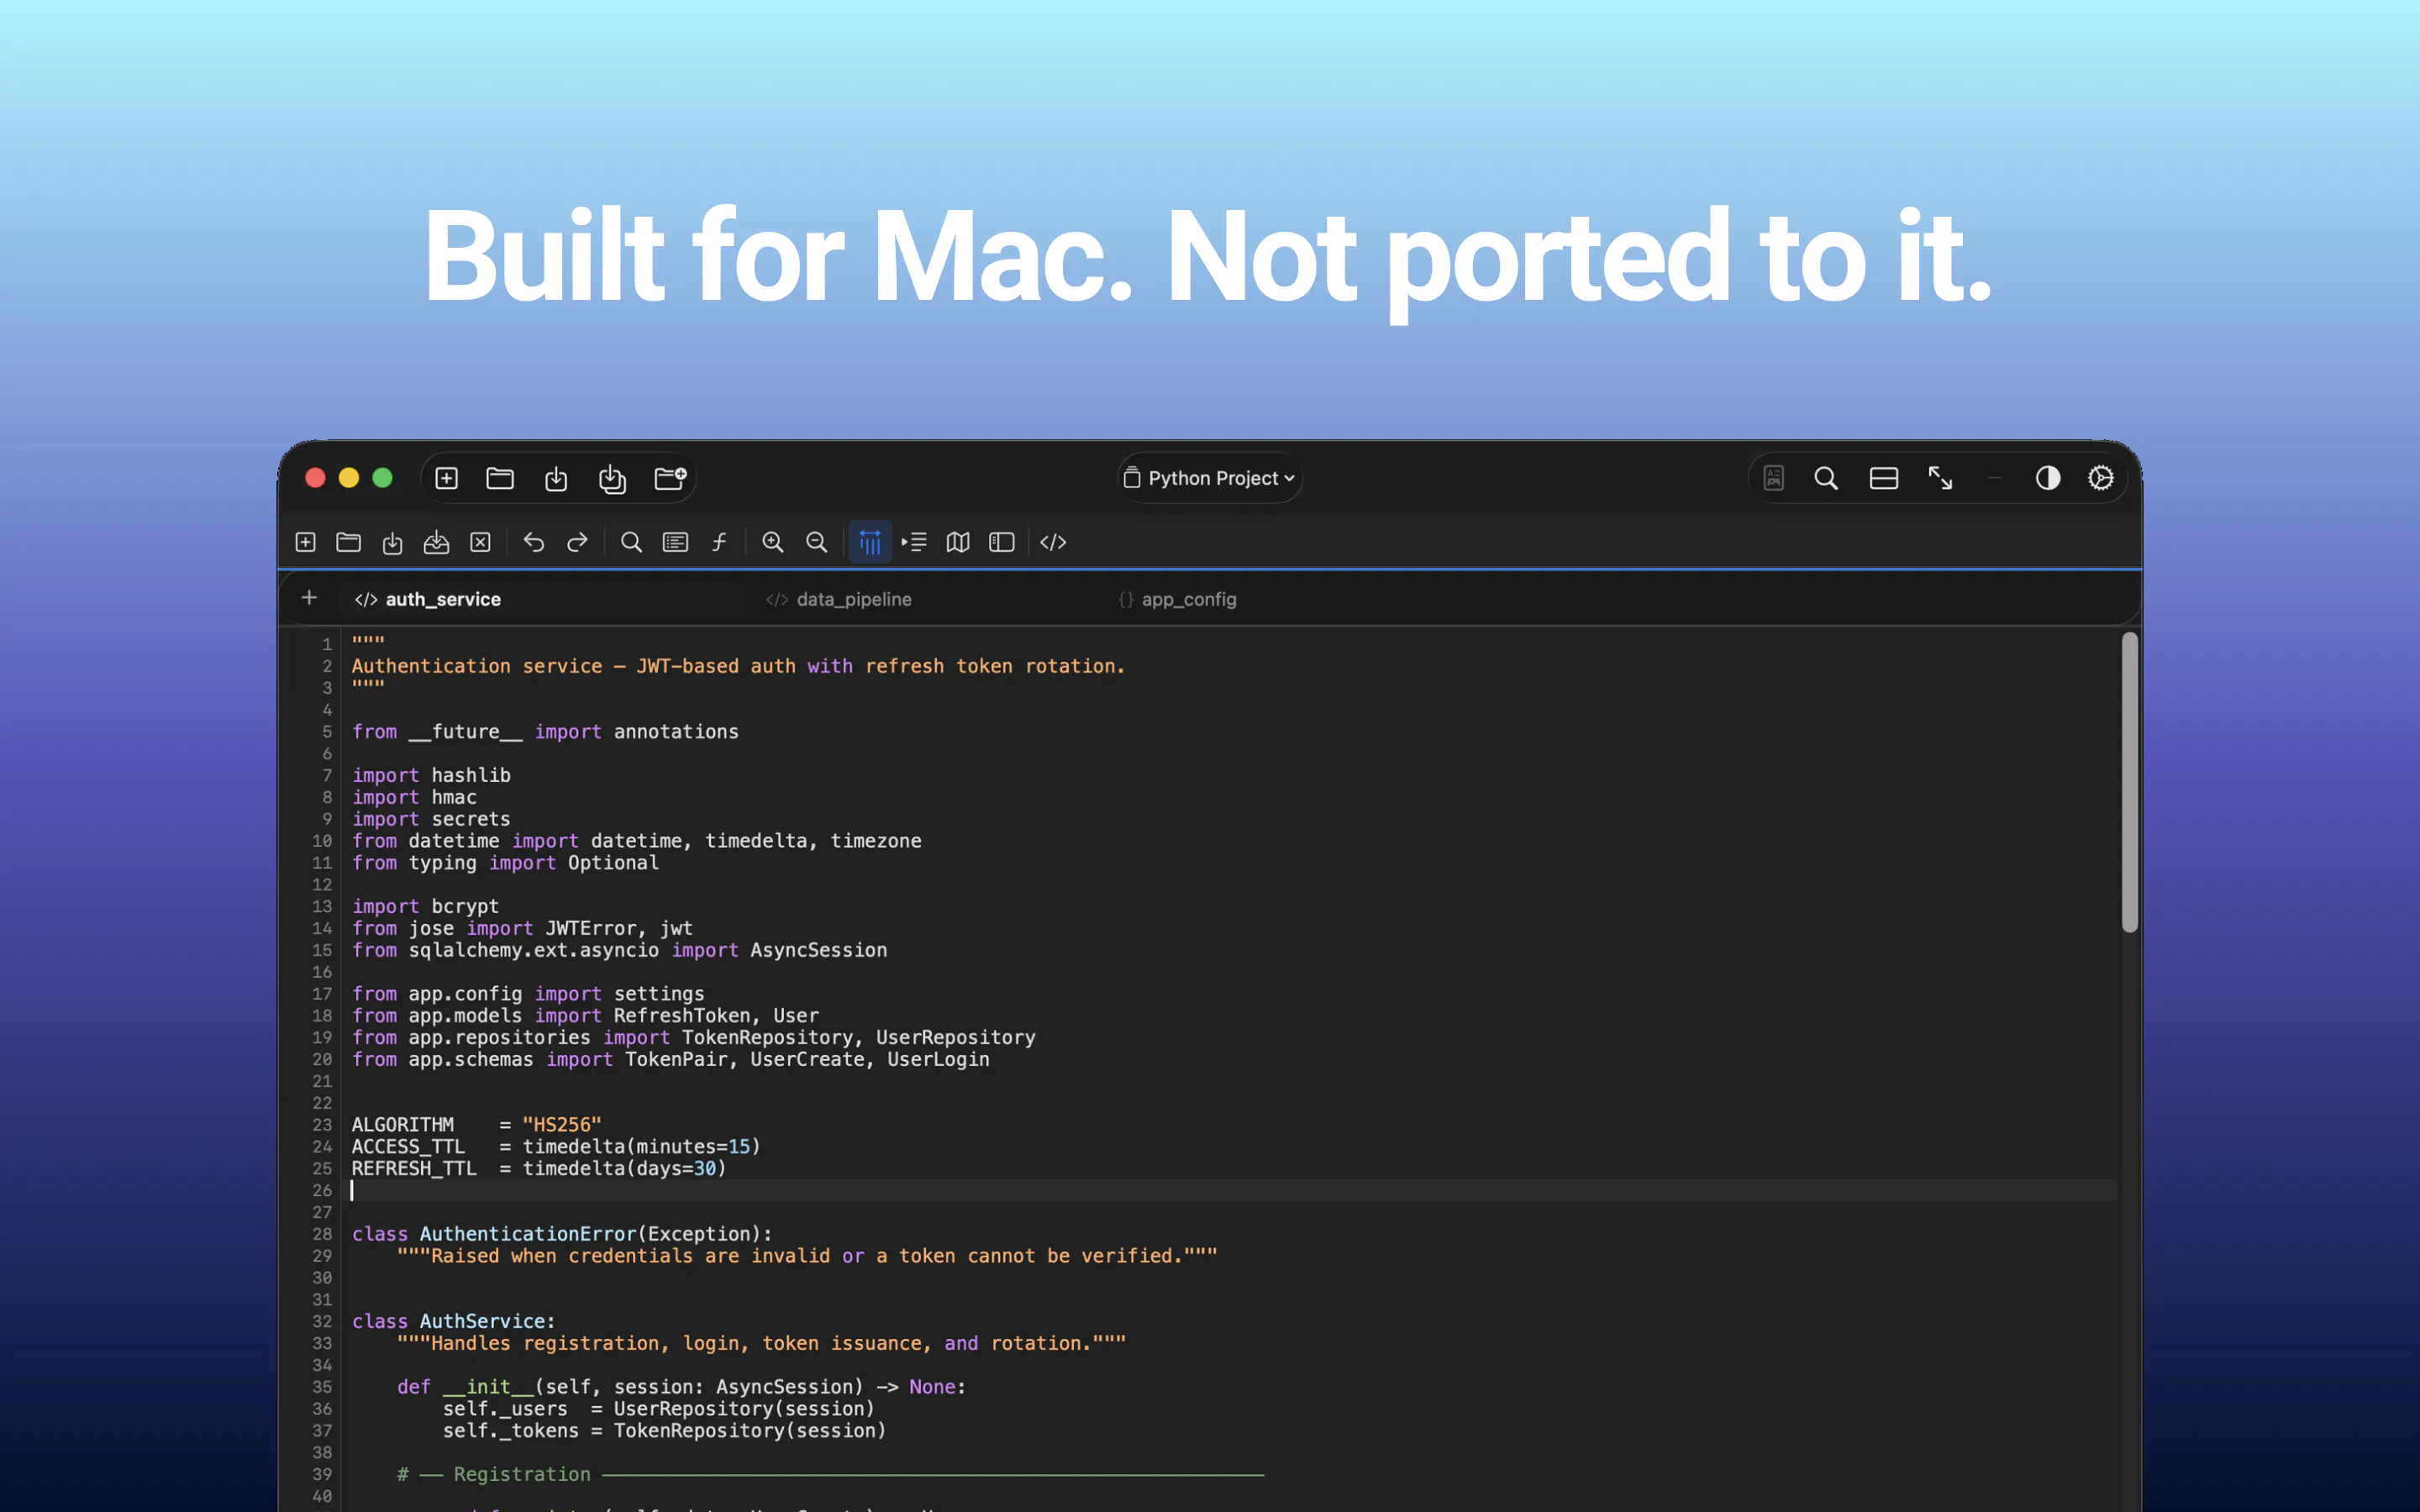This screenshot has height=1512, width=2420.
Task: Toggle the half-circle appearance contrast icon
Action: (2048, 478)
